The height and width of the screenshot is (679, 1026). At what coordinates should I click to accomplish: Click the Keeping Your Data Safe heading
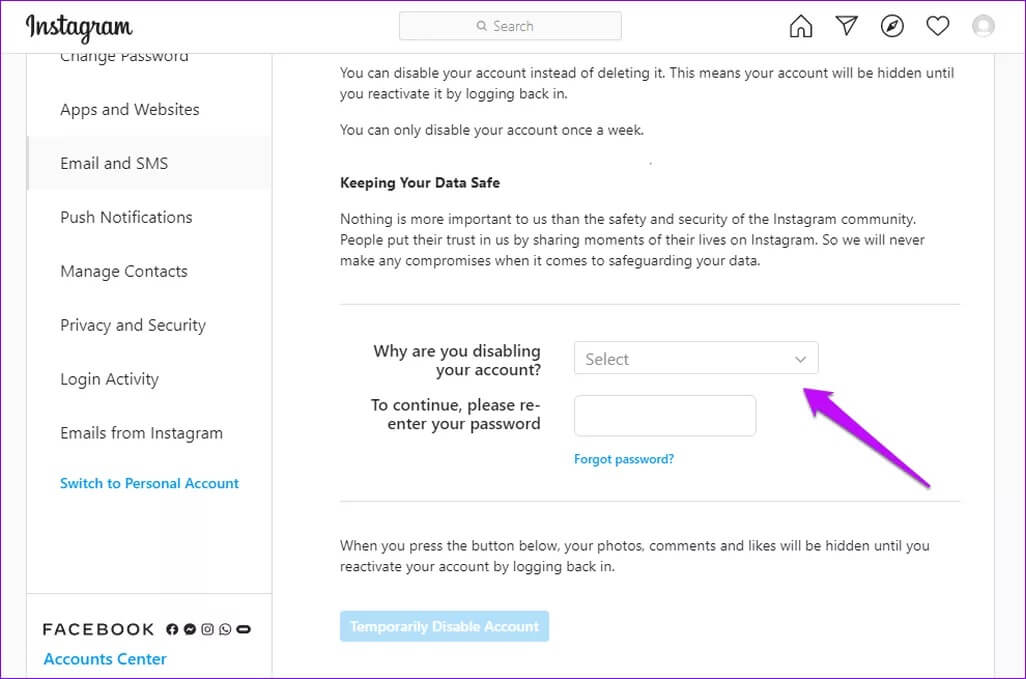tap(419, 183)
